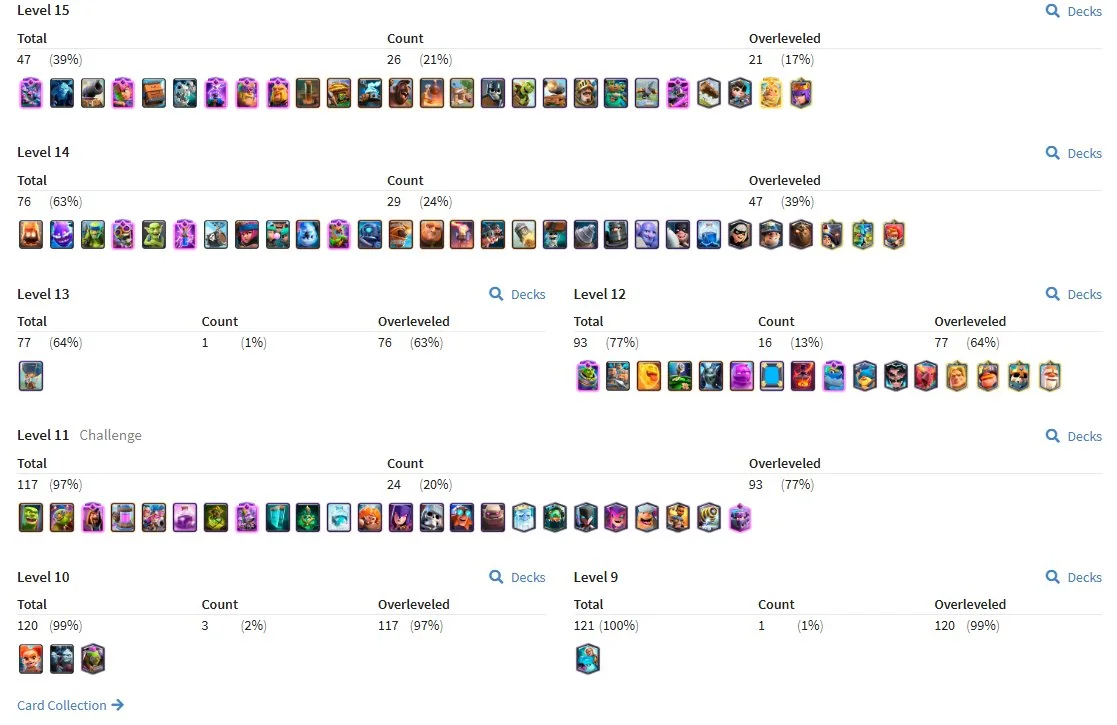Image resolution: width=1117 pixels, height=725 pixels.
Task: Select the purple Elixir Golem card in Level 12
Action: coord(741,376)
